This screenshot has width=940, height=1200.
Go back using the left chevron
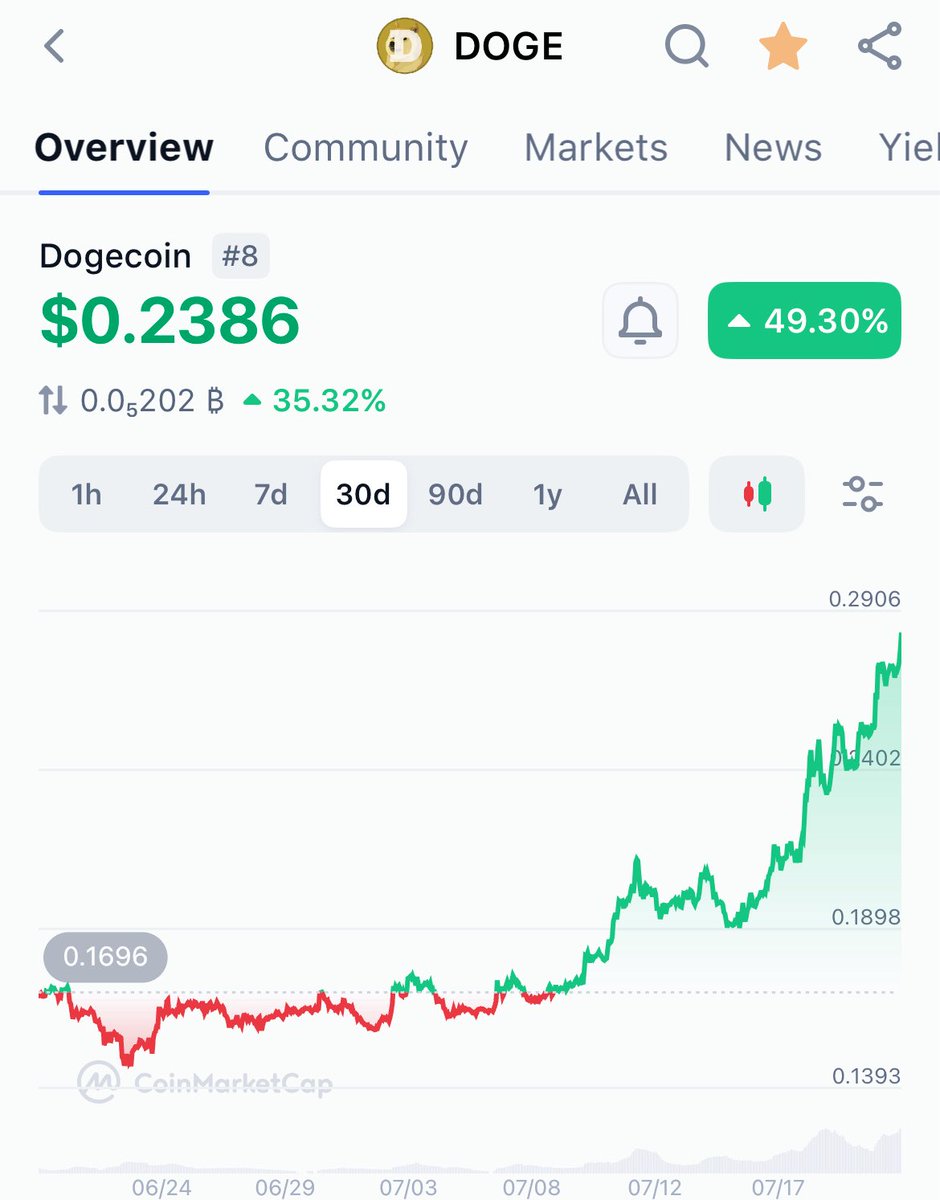[x=54, y=47]
